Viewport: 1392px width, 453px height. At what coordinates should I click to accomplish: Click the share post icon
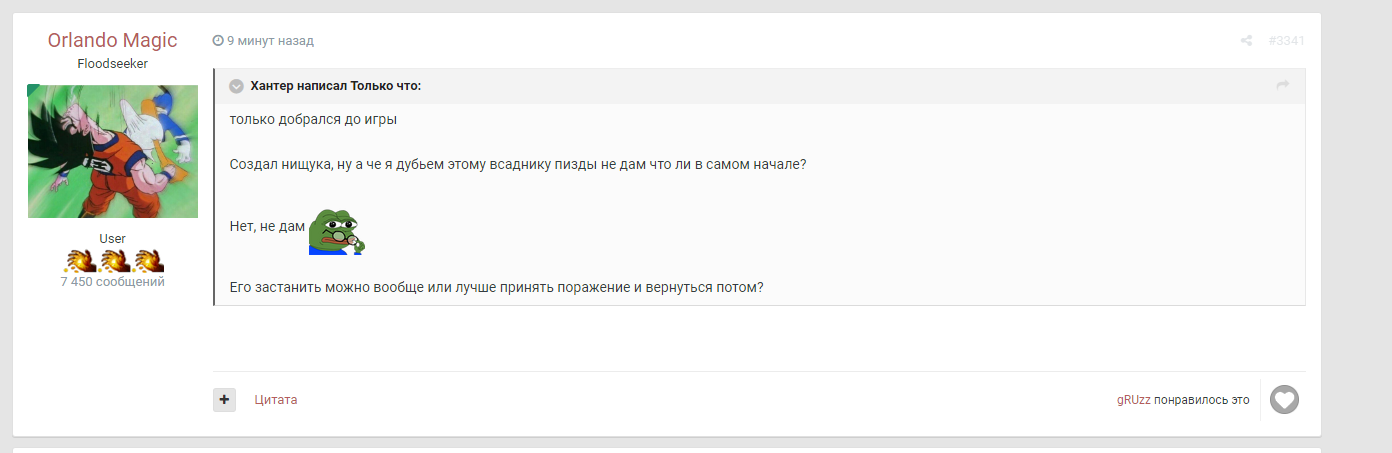[1246, 41]
